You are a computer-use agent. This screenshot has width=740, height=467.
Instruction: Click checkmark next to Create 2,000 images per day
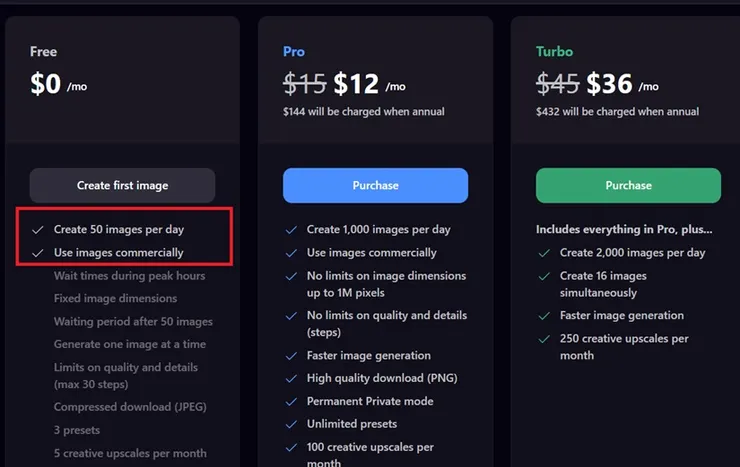(543, 253)
